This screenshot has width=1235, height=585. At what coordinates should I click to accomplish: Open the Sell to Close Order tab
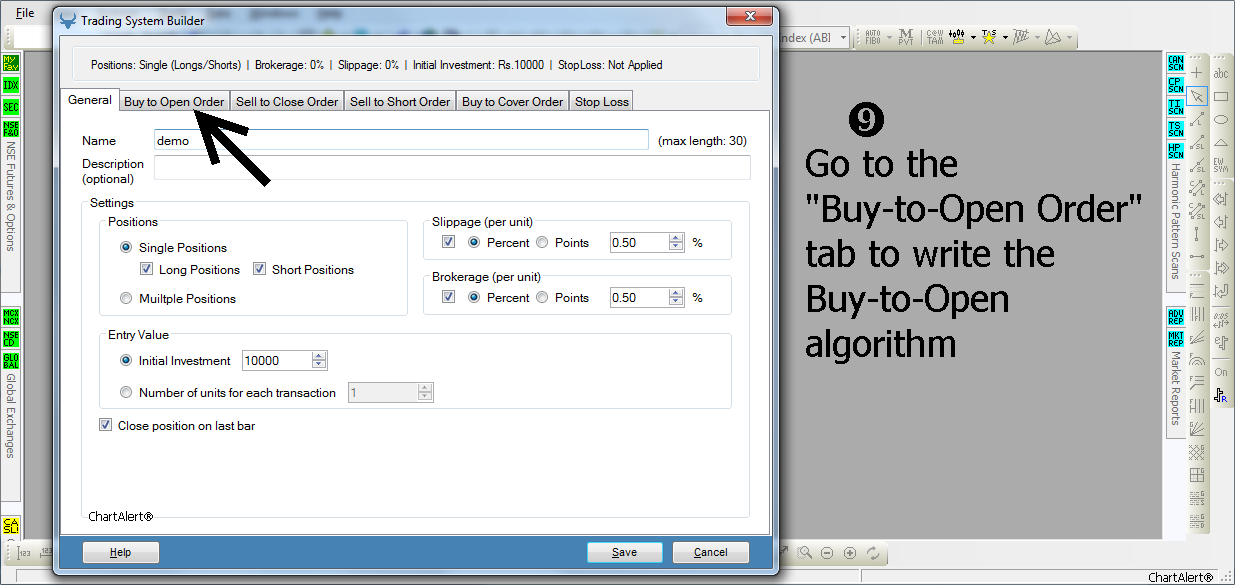coord(287,101)
